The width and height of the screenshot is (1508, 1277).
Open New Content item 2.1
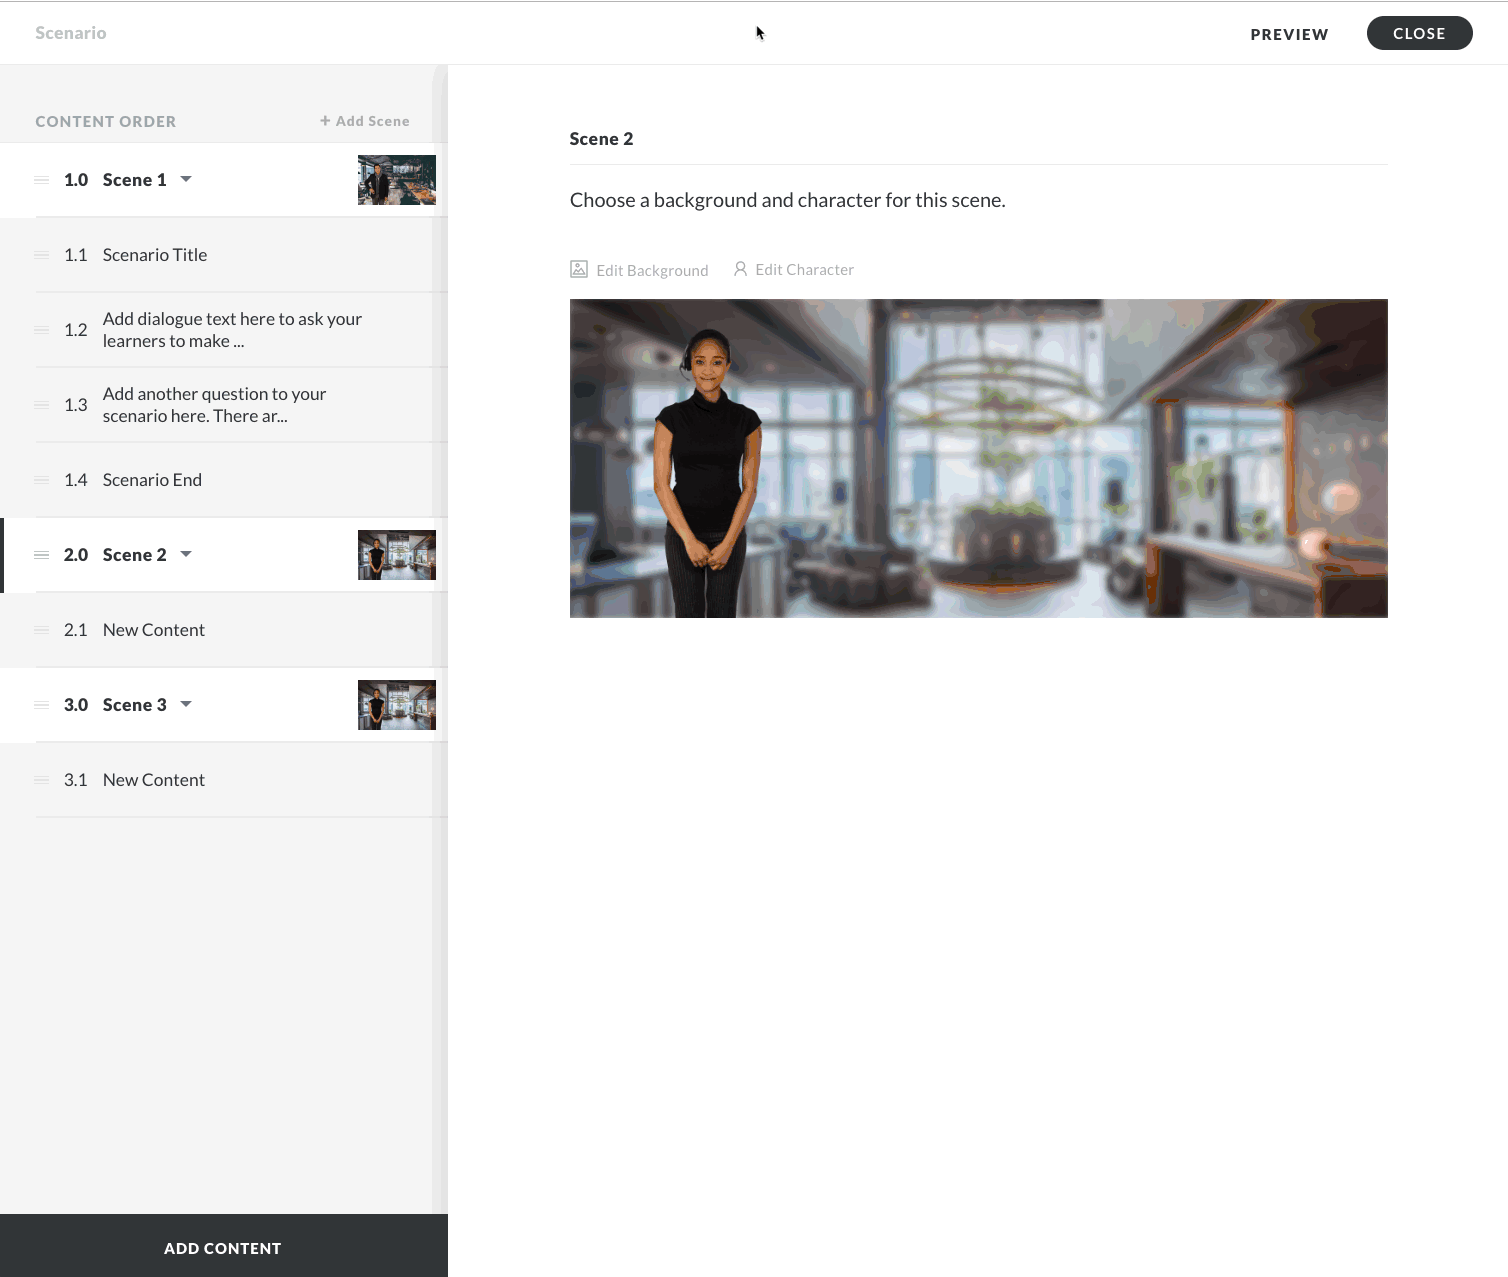point(224,630)
